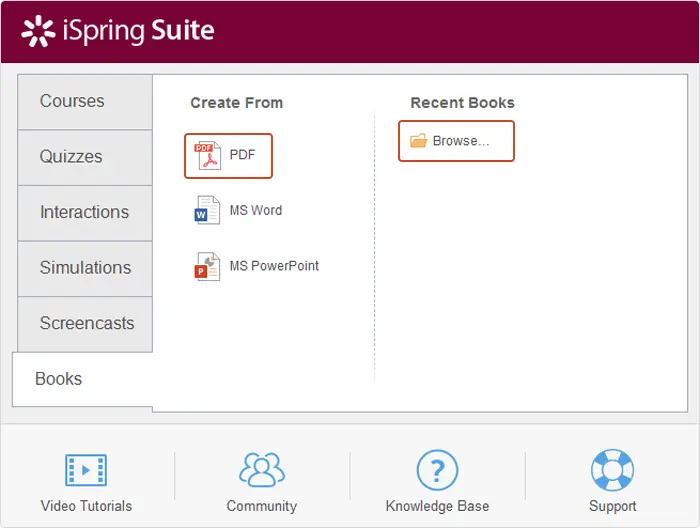Switch to the Quizzes tab
The image size is (700, 528).
point(85,157)
